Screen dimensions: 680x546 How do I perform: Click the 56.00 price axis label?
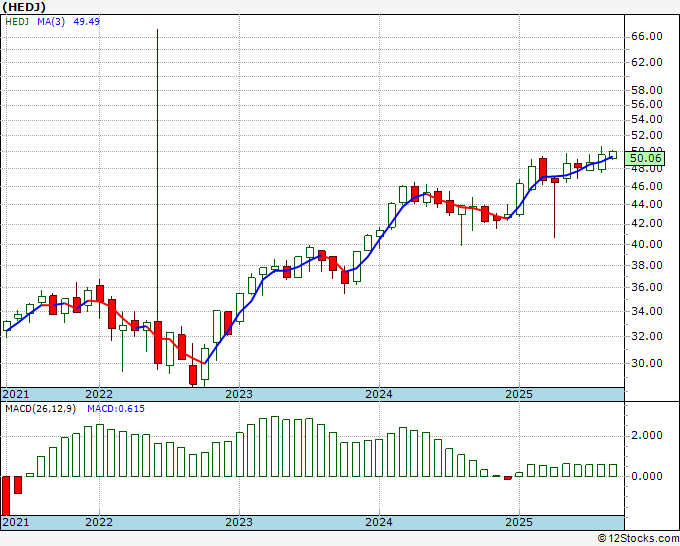[x=647, y=104]
